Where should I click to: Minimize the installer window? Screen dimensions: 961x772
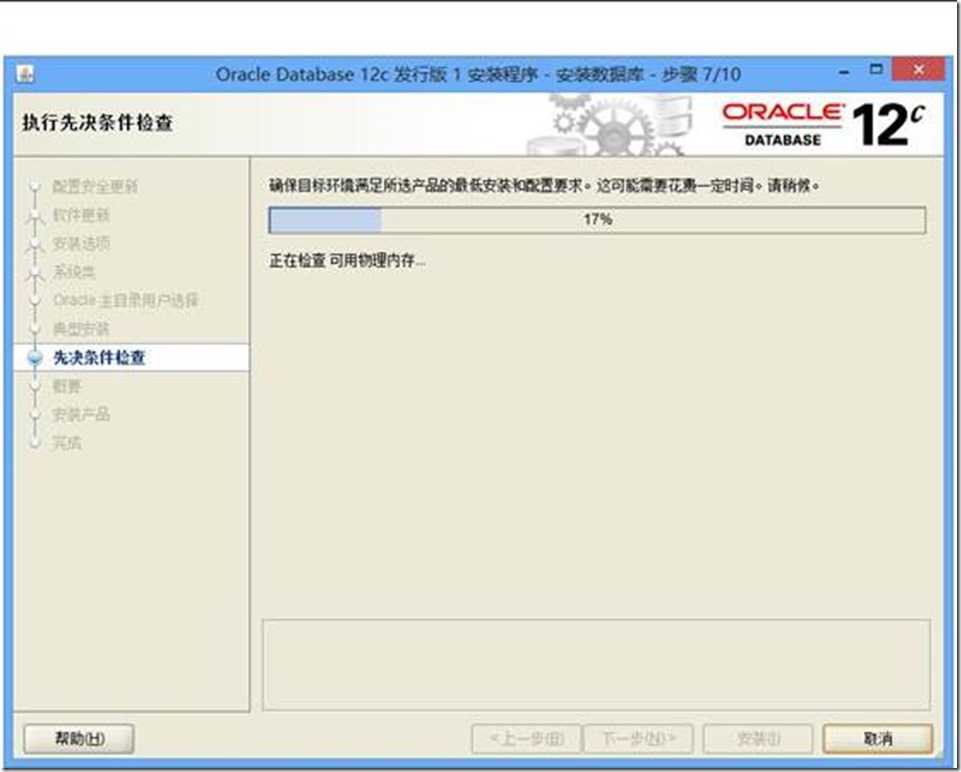click(845, 72)
